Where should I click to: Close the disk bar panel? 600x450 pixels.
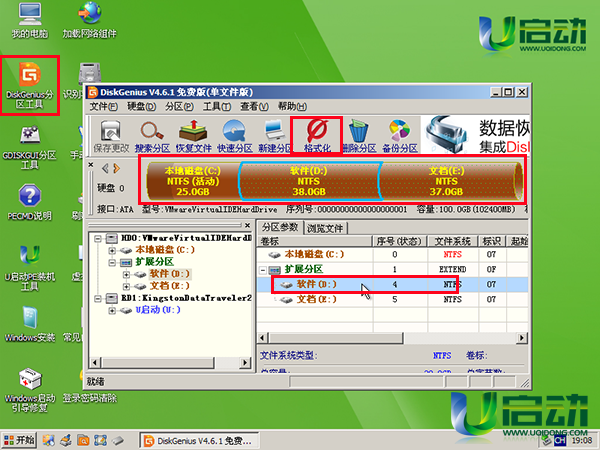tap(91, 165)
